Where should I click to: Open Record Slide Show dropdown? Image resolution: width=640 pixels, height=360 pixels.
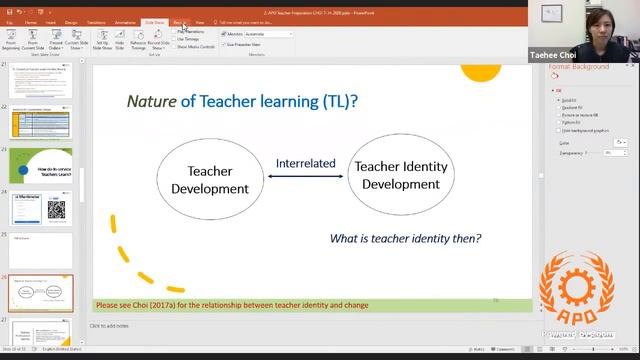pyautogui.click(x=158, y=40)
